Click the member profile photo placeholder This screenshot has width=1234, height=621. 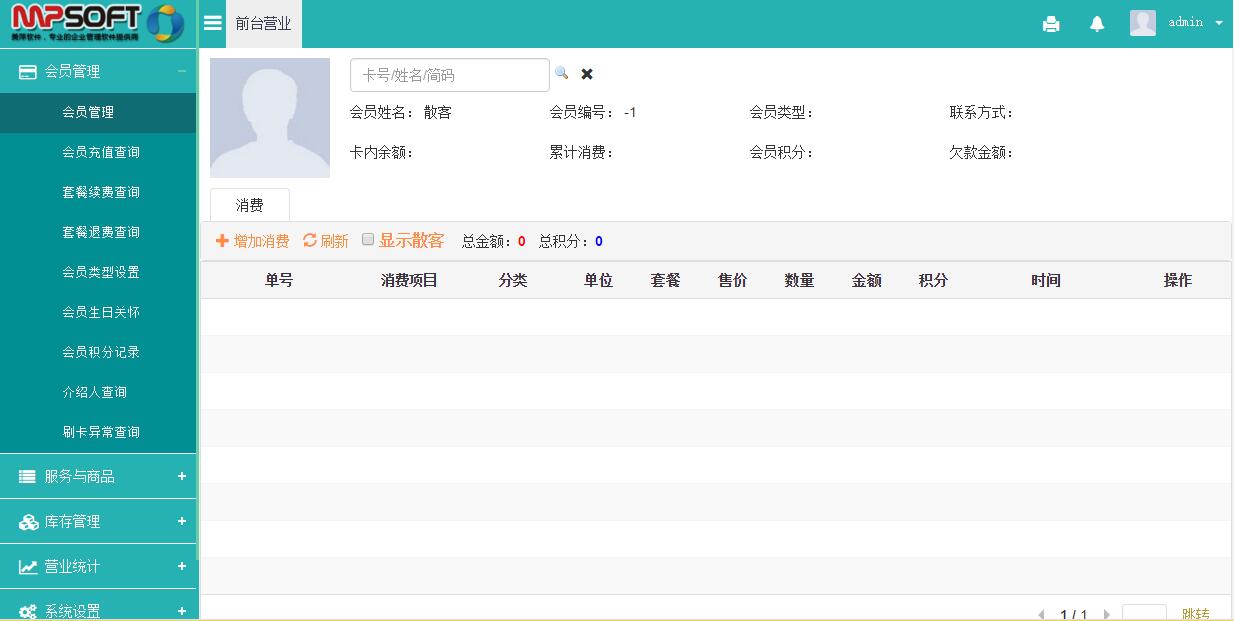[x=270, y=118]
